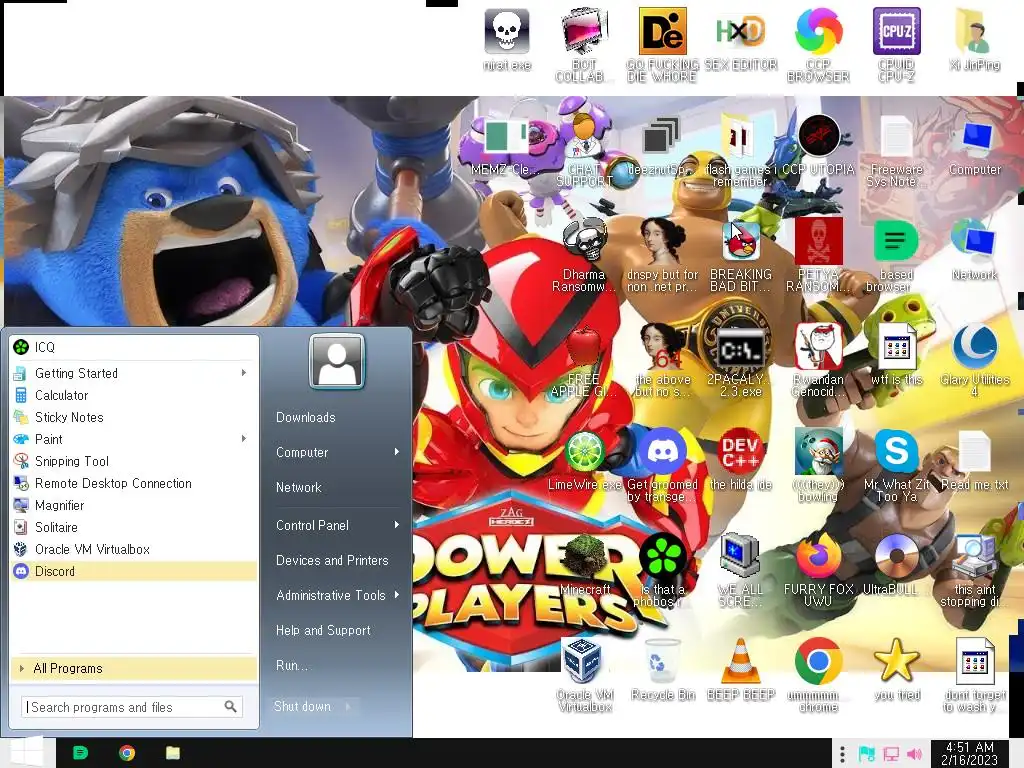Launch ICQ from the Start menu
The image size is (1024, 768).
134,347
